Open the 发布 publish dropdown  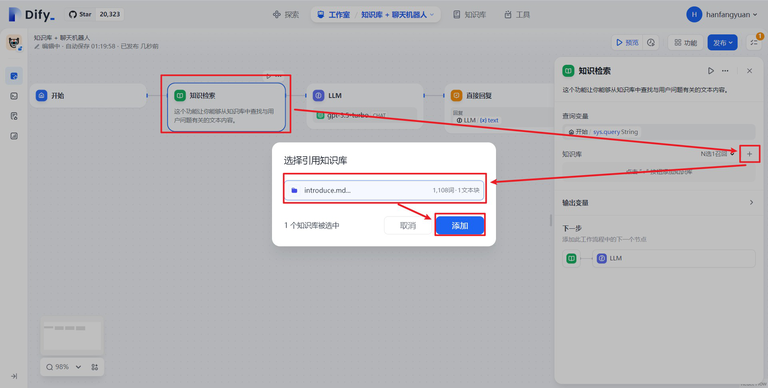click(722, 43)
